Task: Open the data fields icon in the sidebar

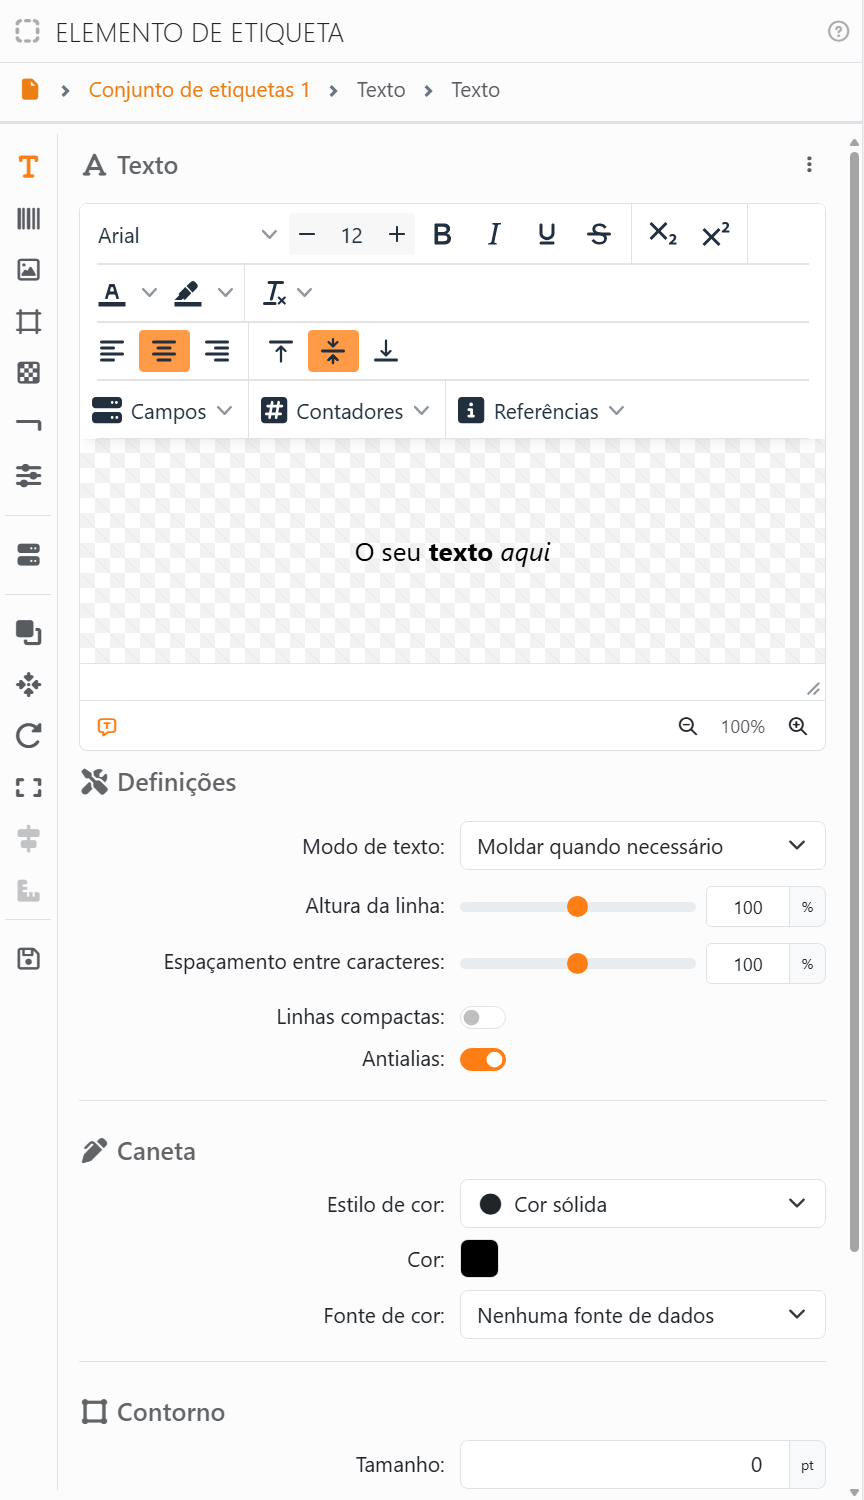Action: 29,555
